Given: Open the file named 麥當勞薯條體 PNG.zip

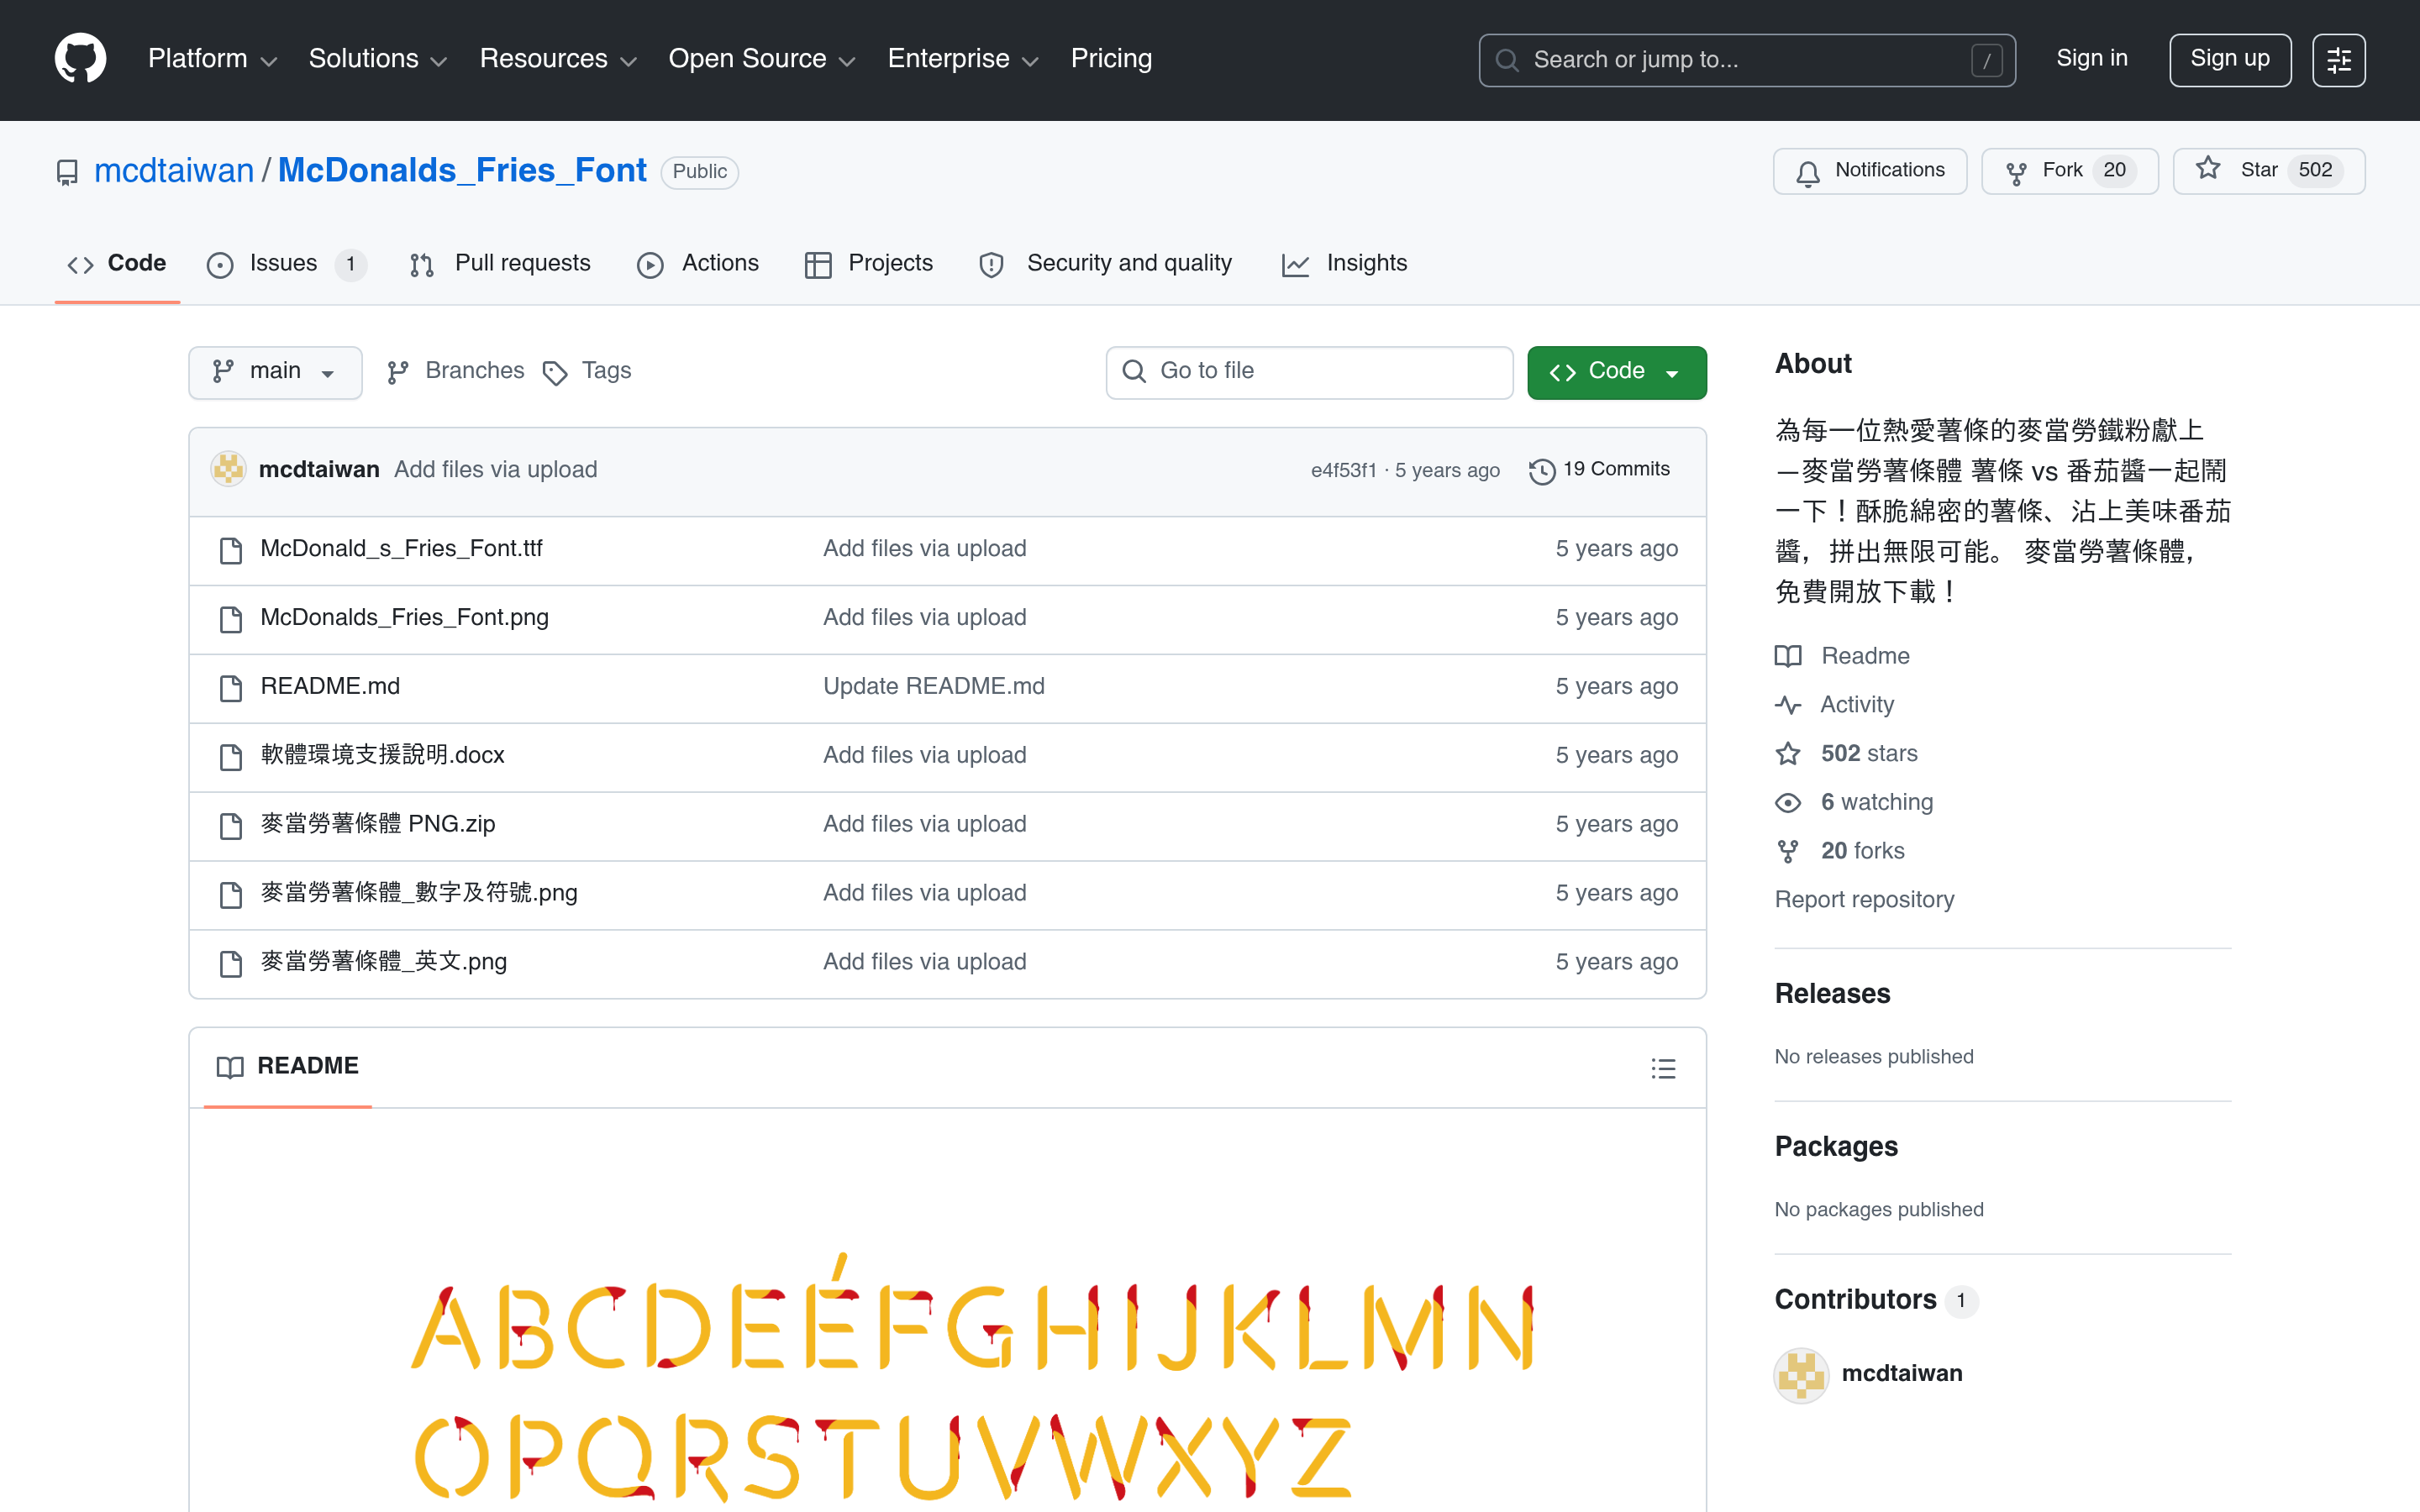Looking at the screenshot, I should [x=378, y=824].
